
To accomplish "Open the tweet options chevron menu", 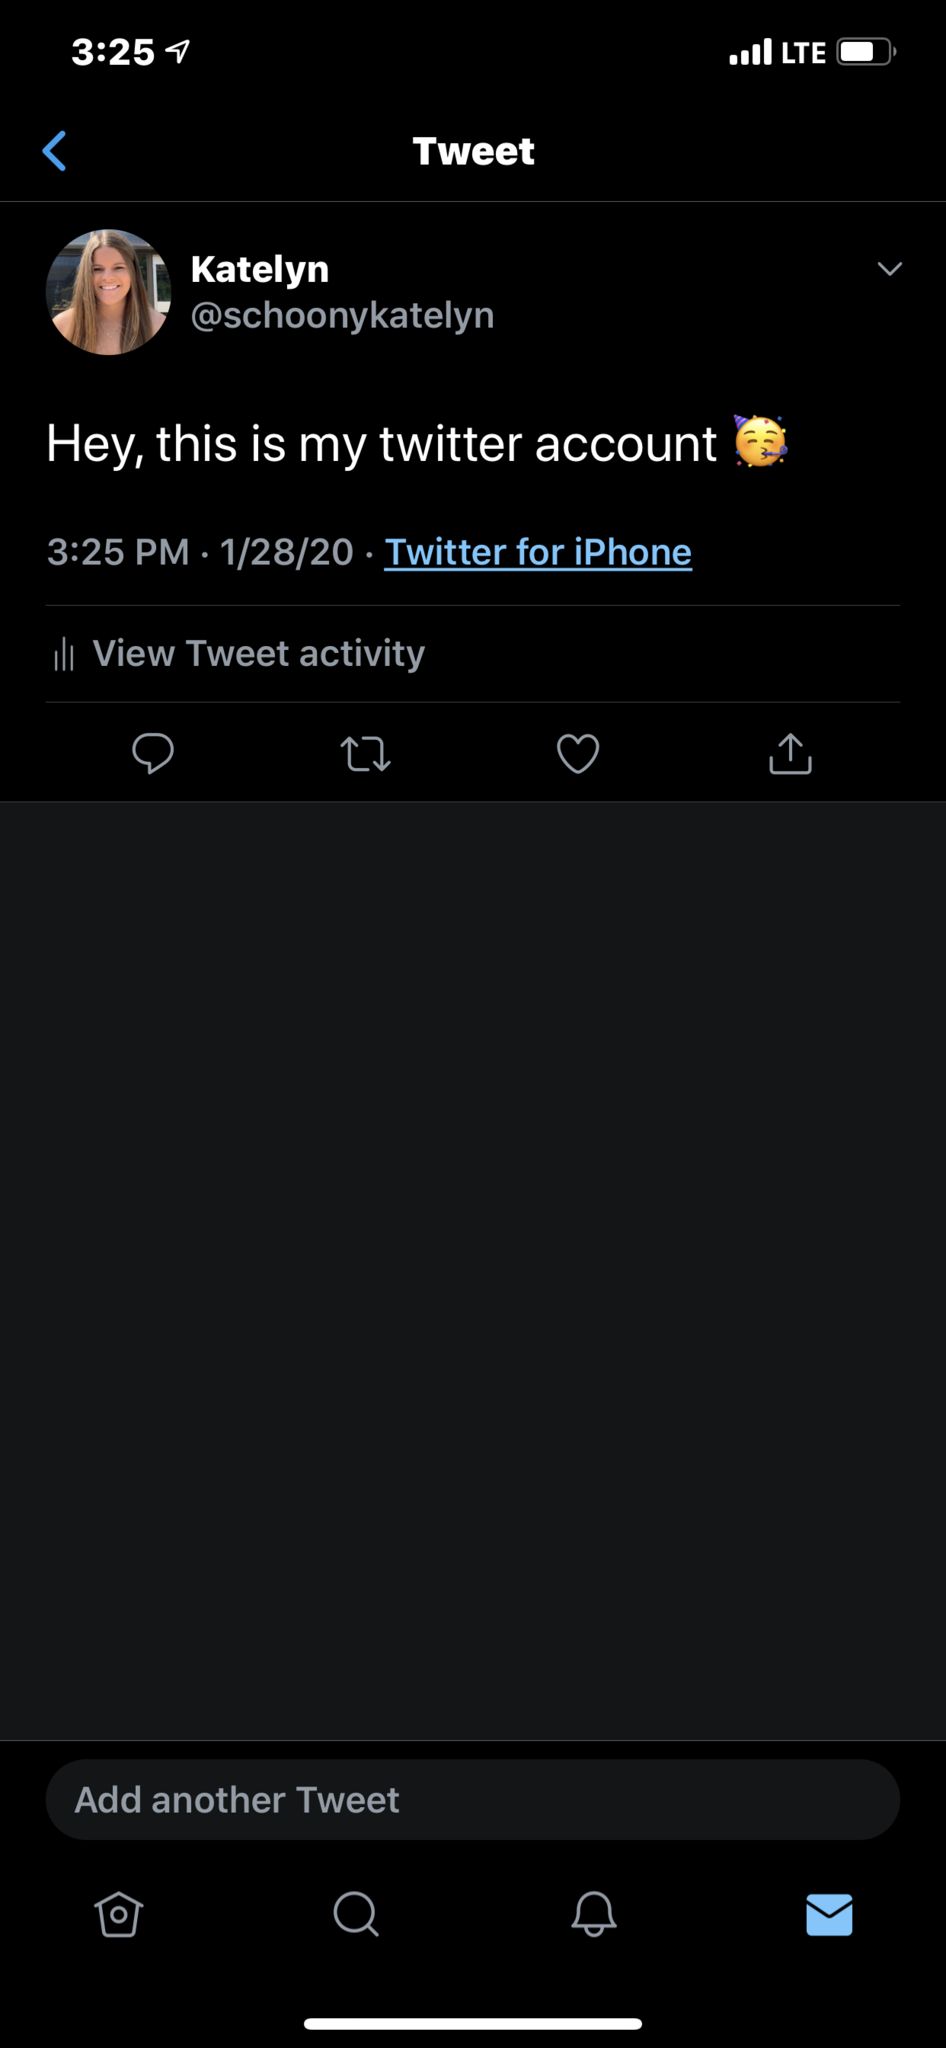I will point(889,268).
